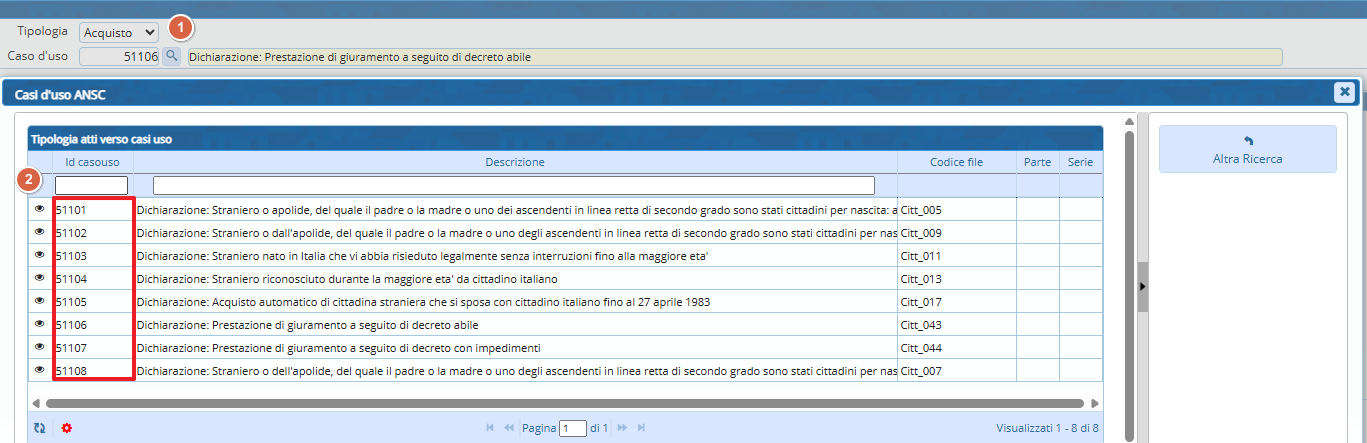Image resolution: width=1367 pixels, height=443 pixels.
Task: Click the eye icon for row 51103
Action: (x=40, y=255)
